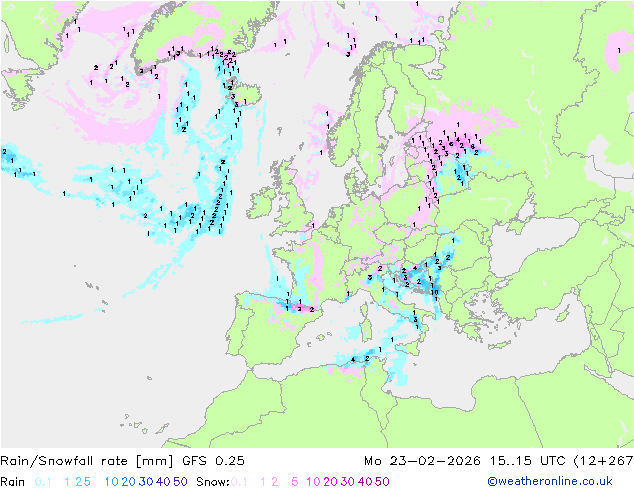Click the 'Rain/Snowfall rate [mm]' title text
Viewport: 634px width, 490px height.
pyautogui.click(x=87, y=461)
